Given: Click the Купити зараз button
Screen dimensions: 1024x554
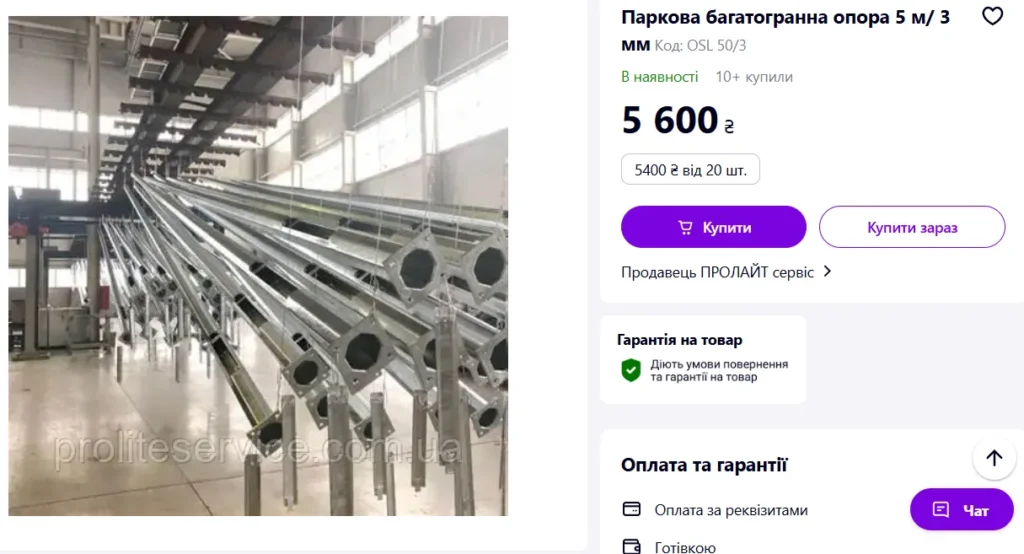Looking at the screenshot, I should [x=912, y=227].
